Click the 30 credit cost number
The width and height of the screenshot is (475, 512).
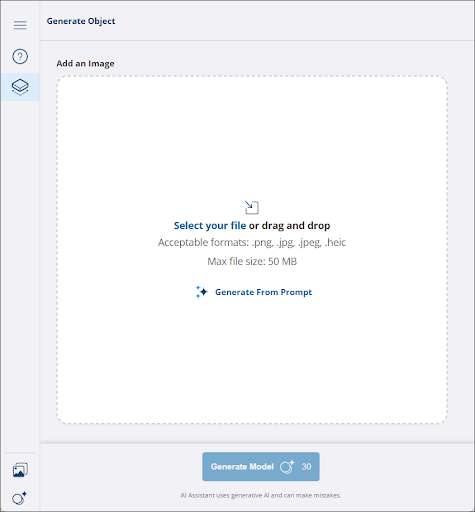tap(306, 467)
